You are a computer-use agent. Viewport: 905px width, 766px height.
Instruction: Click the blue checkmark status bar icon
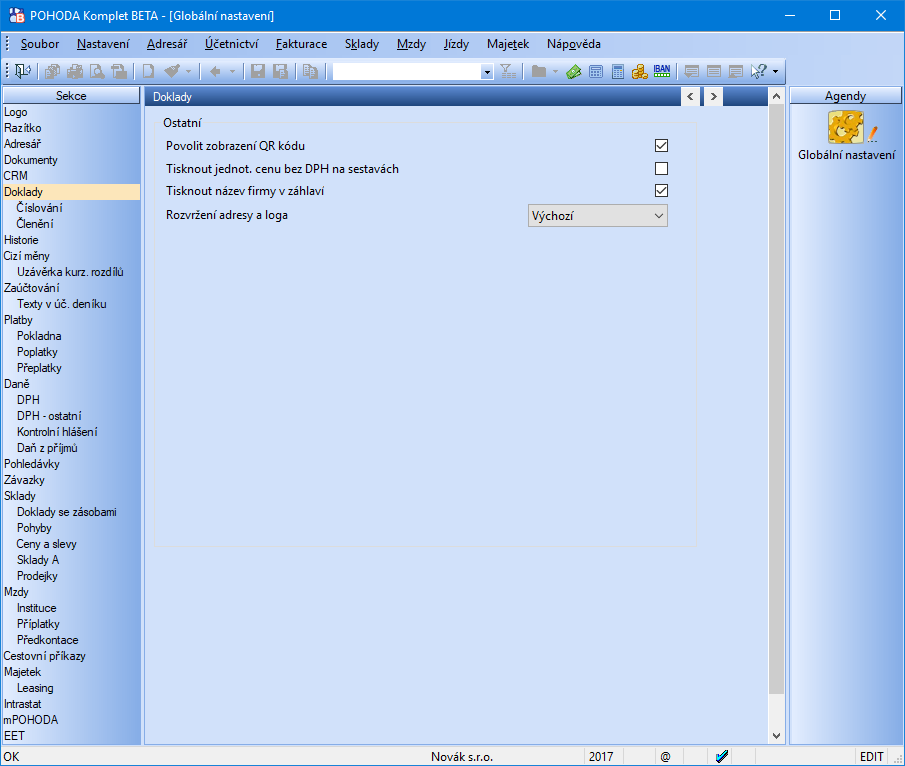(x=721, y=756)
